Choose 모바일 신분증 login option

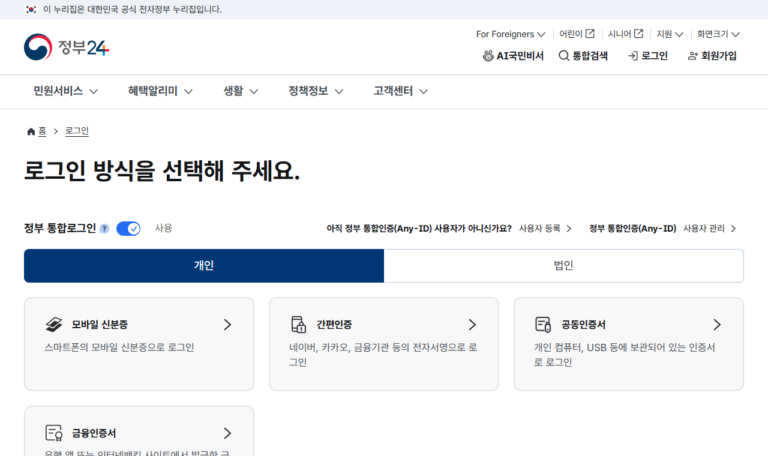point(139,344)
